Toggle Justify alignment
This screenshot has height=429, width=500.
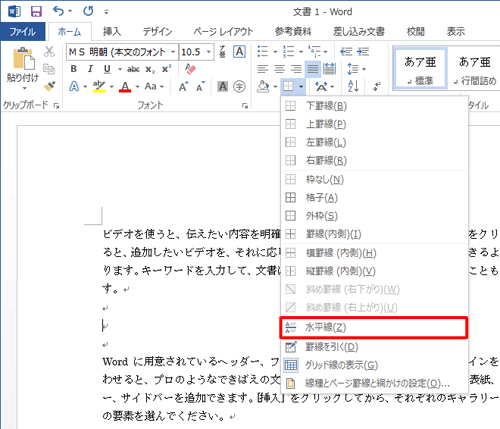(313, 69)
